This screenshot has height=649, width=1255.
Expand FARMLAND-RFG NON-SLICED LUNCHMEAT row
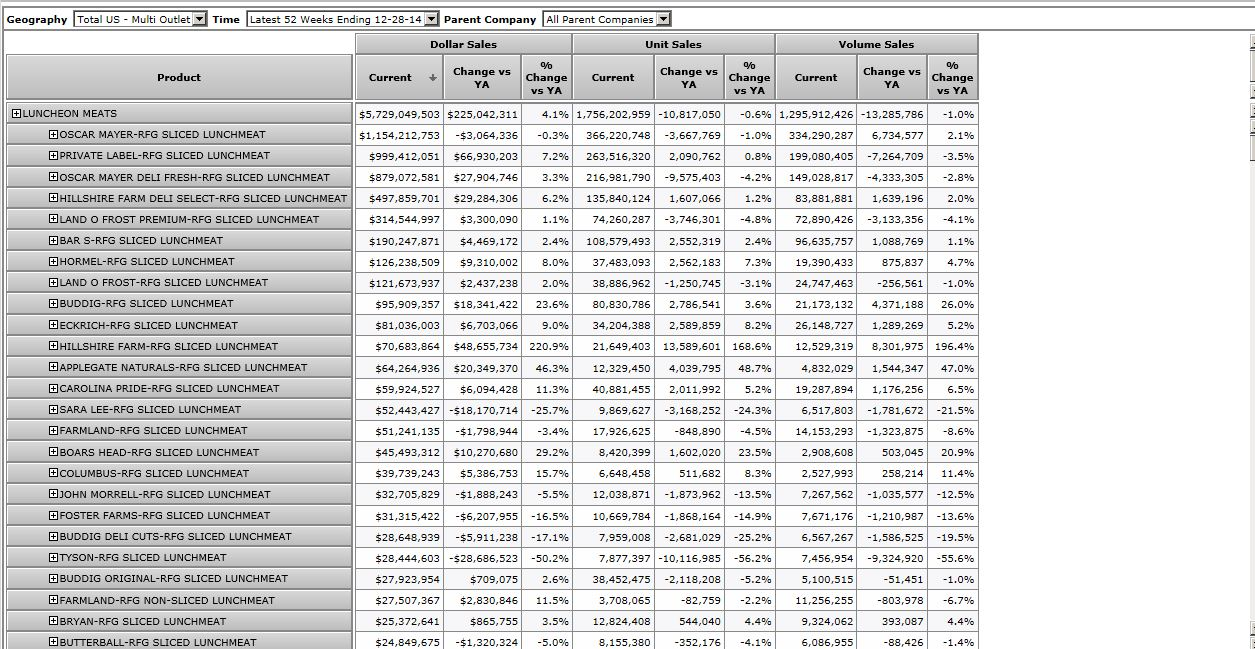point(53,600)
